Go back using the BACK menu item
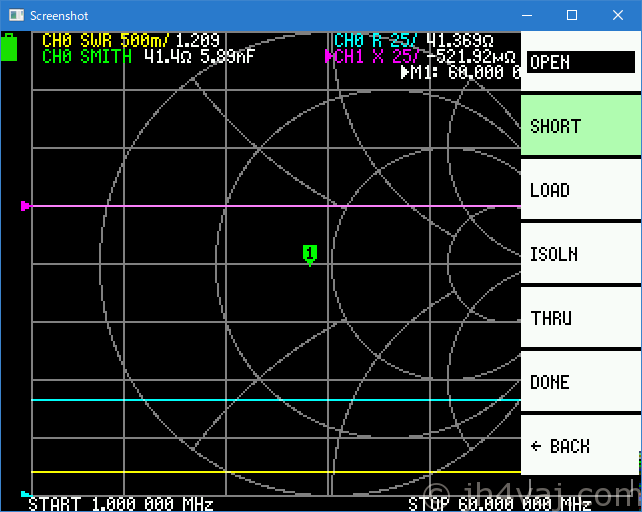This screenshot has height=512, width=642. (581, 445)
